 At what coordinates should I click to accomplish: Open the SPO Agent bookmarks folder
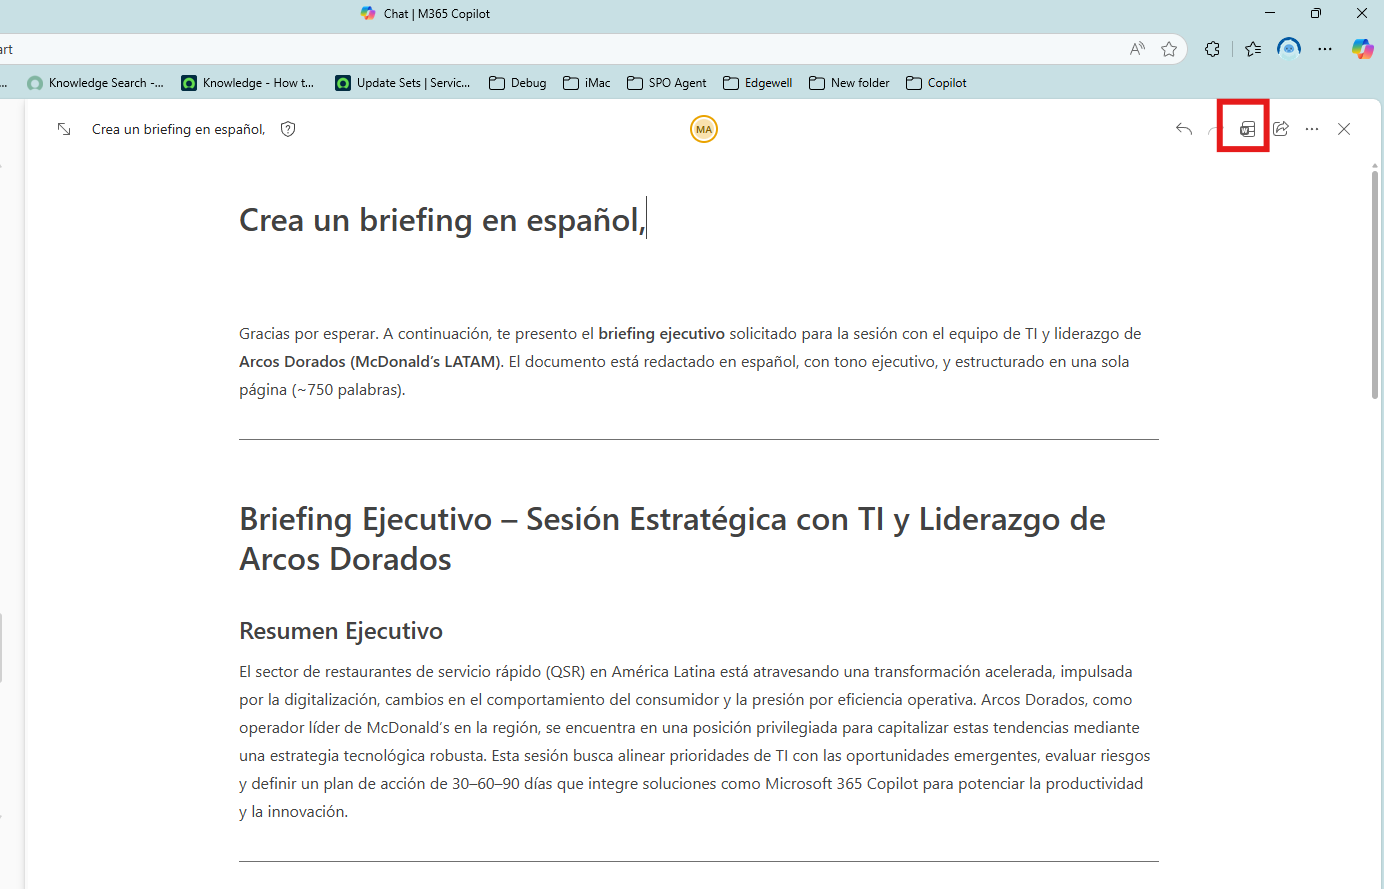click(667, 83)
